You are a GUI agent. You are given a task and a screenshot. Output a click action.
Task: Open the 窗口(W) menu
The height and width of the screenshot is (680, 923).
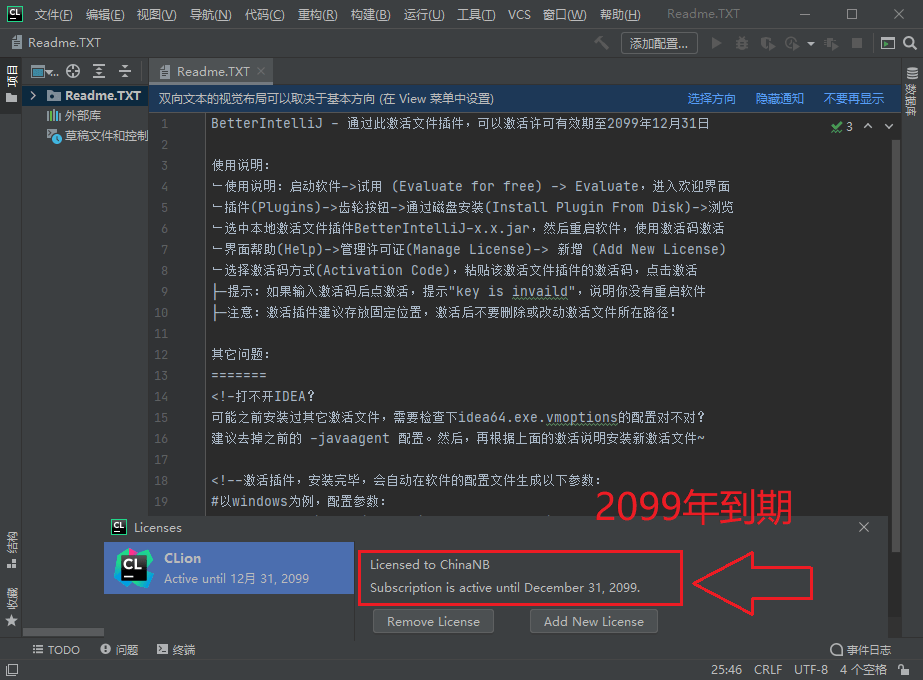click(x=565, y=14)
